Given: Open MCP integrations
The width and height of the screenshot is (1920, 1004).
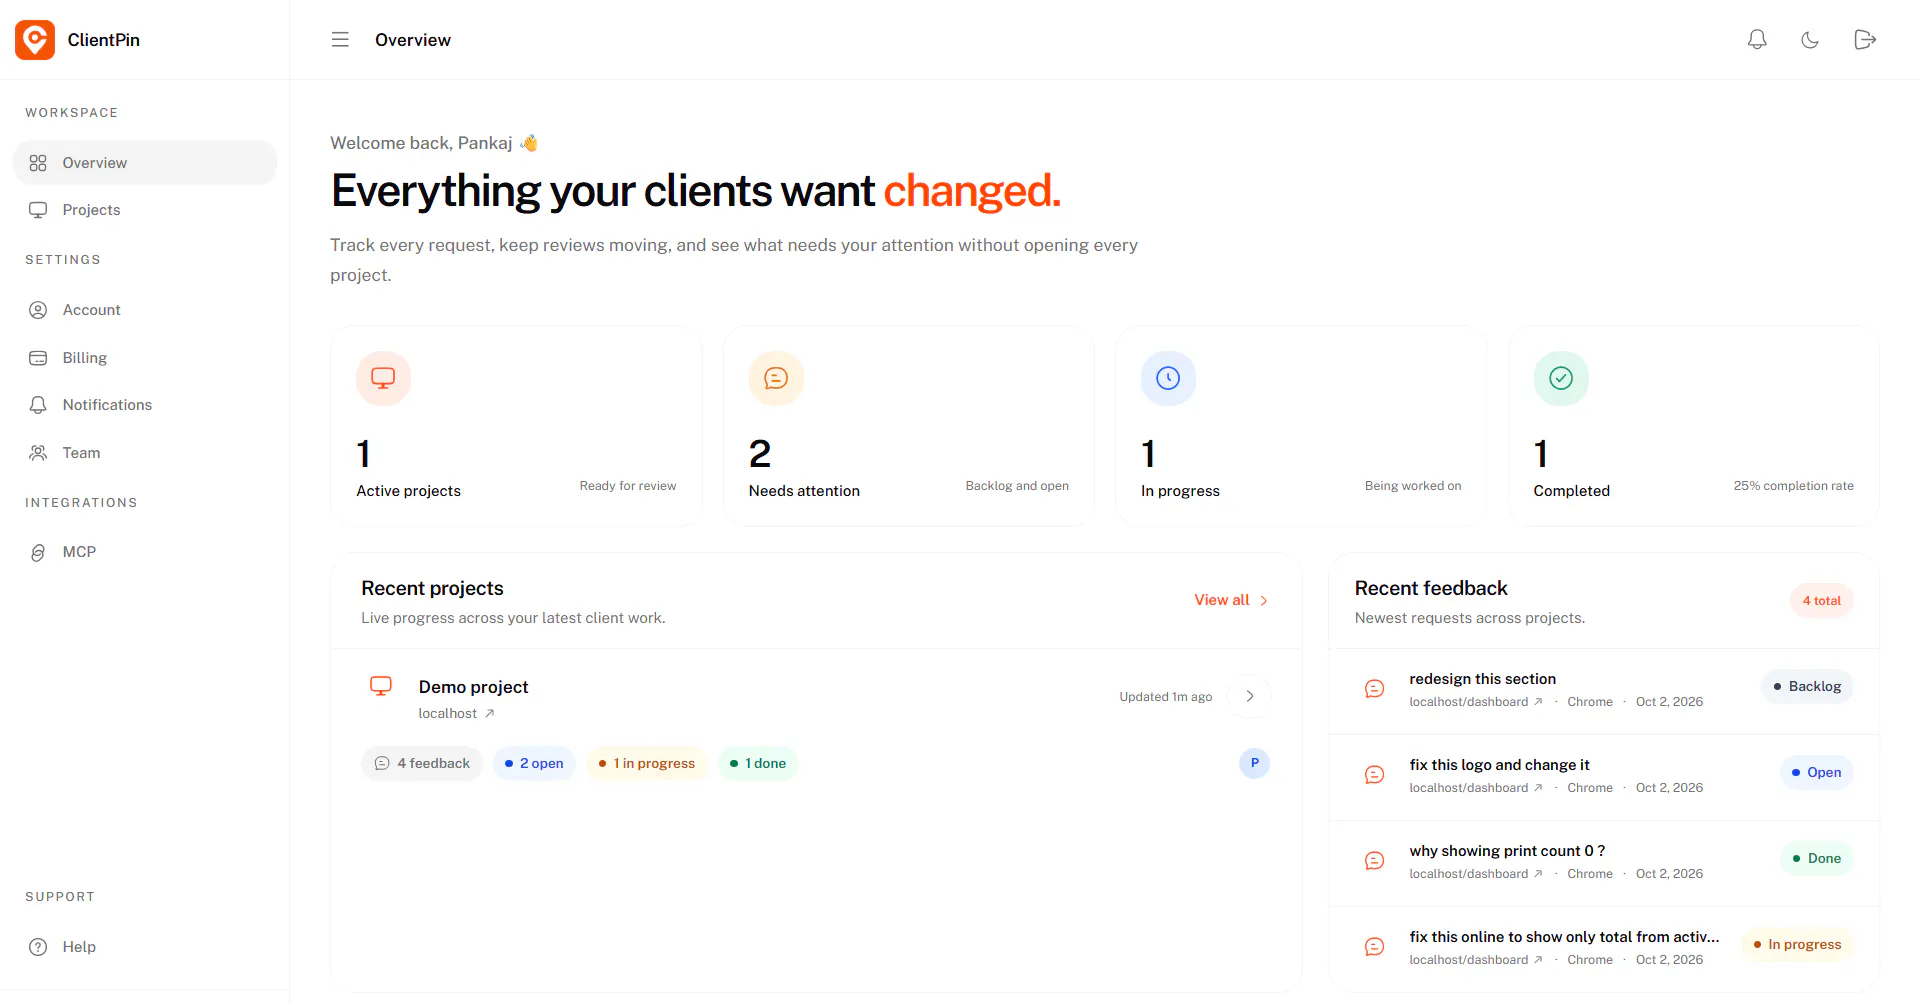Looking at the screenshot, I should pyautogui.click(x=145, y=552).
